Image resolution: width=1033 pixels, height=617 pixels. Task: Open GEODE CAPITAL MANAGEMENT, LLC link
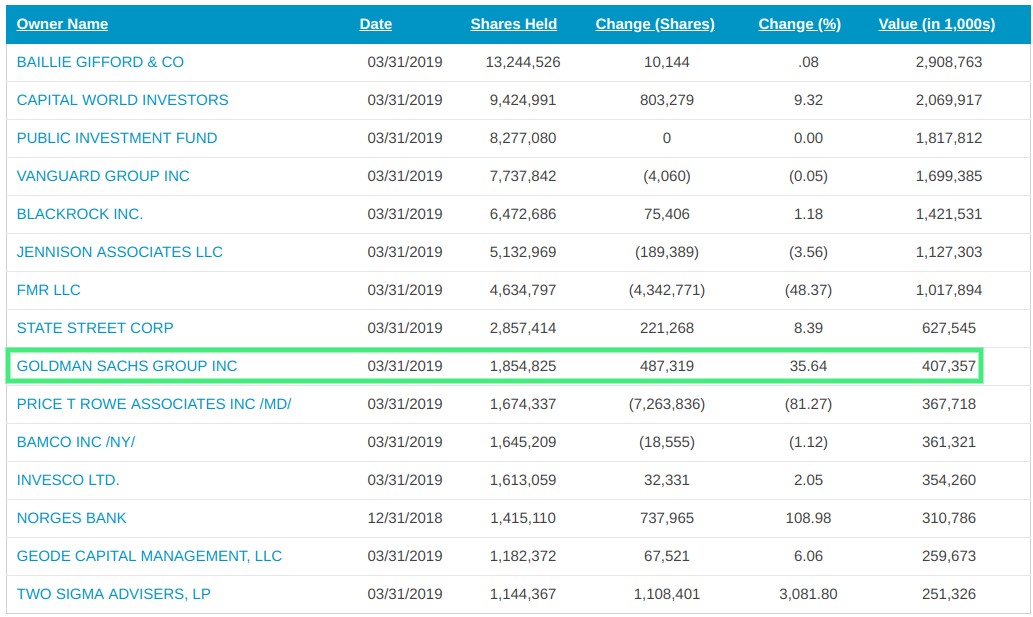pyautogui.click(x=149, y=556)
